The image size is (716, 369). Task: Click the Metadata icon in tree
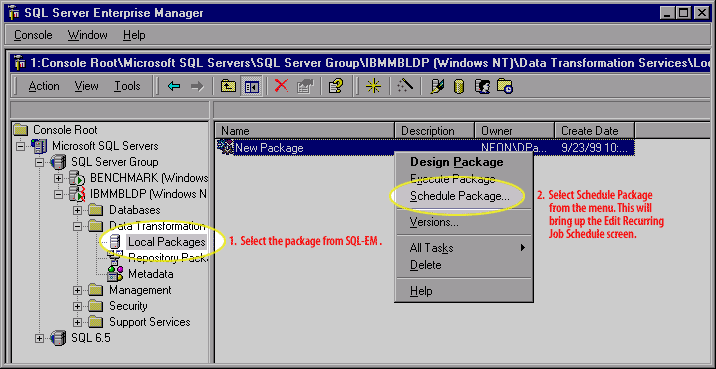click(x=115, y=274)
